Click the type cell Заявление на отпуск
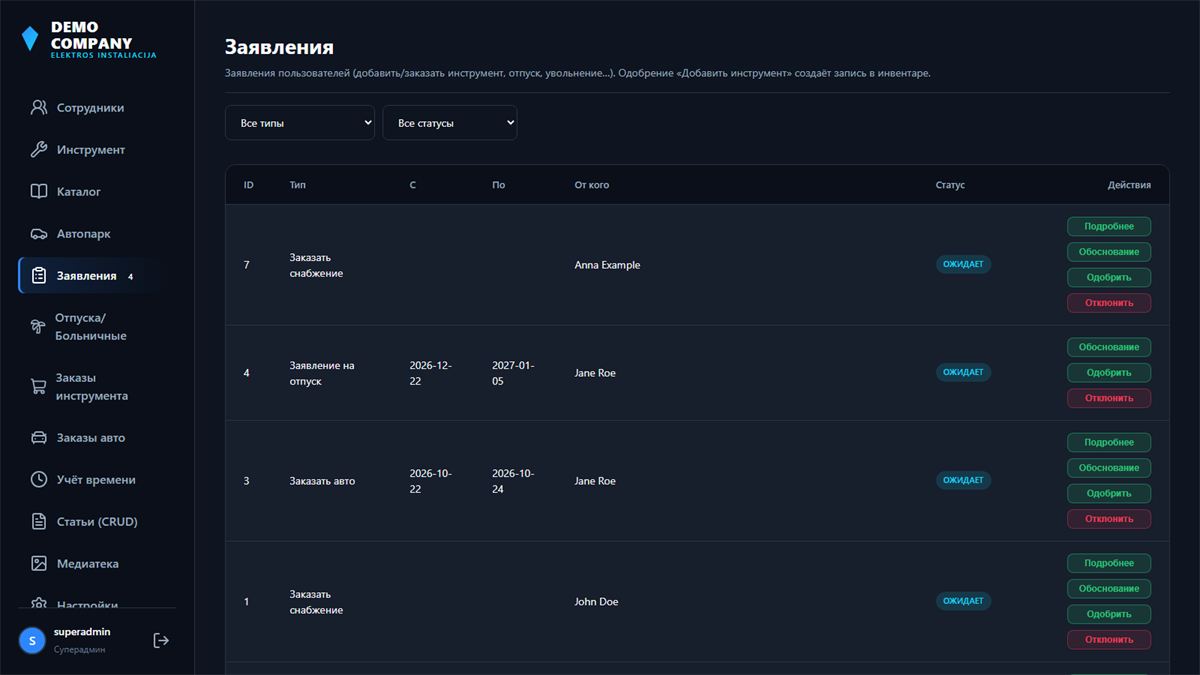 coord(322,373)
